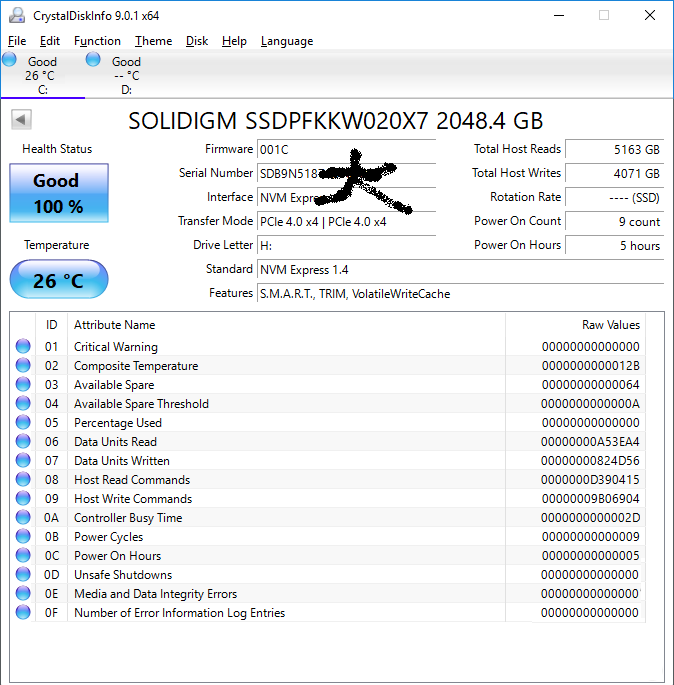Click the Data Units Written status orb
The image size is (674, 685).
[x=23, y=460]
